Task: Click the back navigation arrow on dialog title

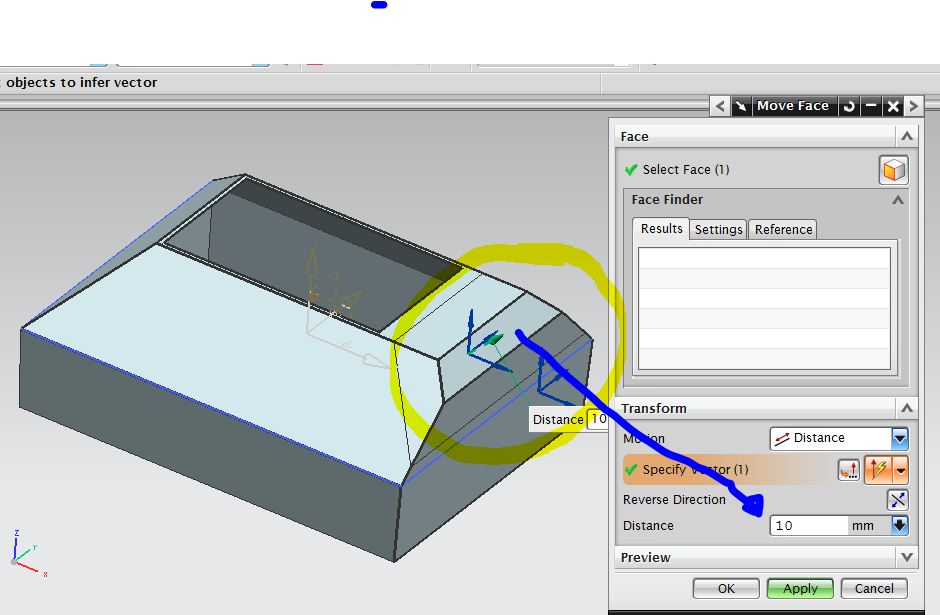Action: click(x=718, y=106)
